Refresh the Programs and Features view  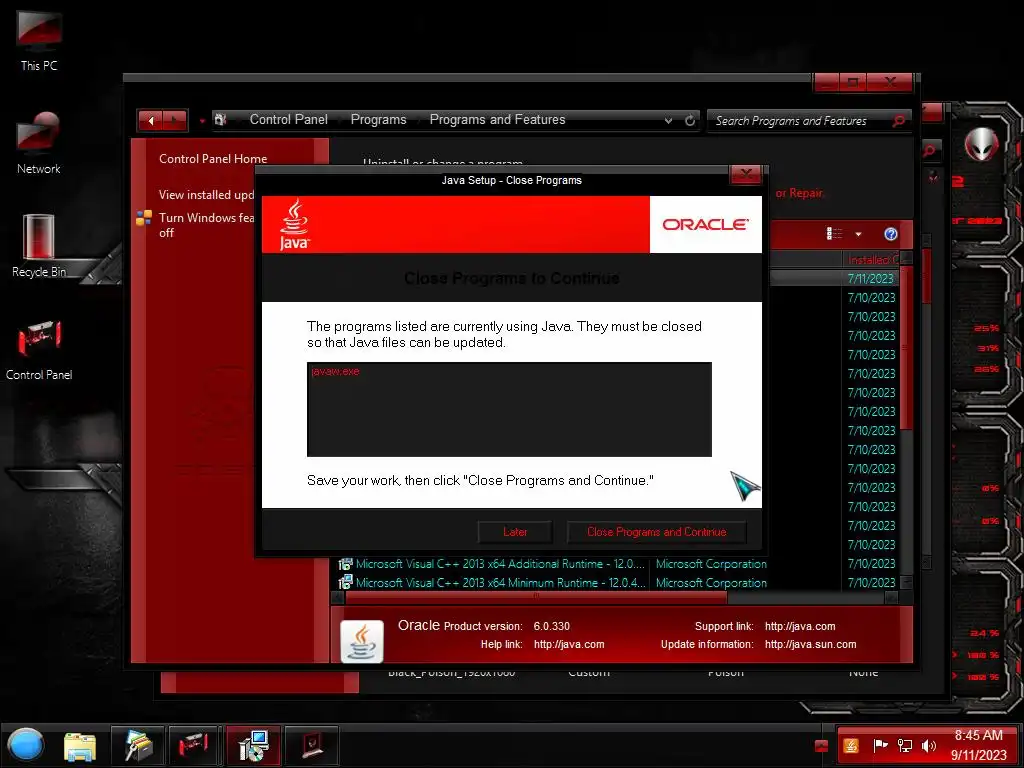(690, 120)
